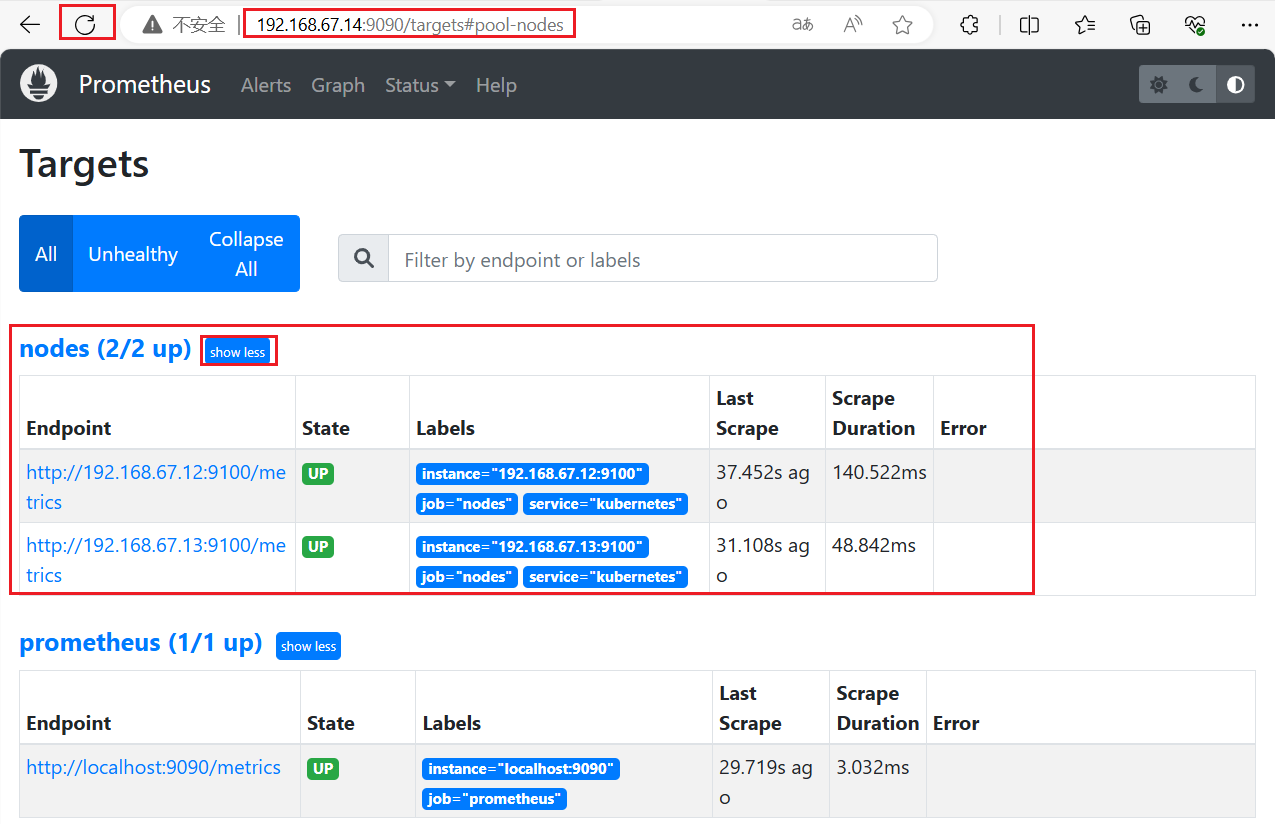This screenshot has width=1275, height=824.
Task: Click label job="prometheus"
Action: point(495,799)
